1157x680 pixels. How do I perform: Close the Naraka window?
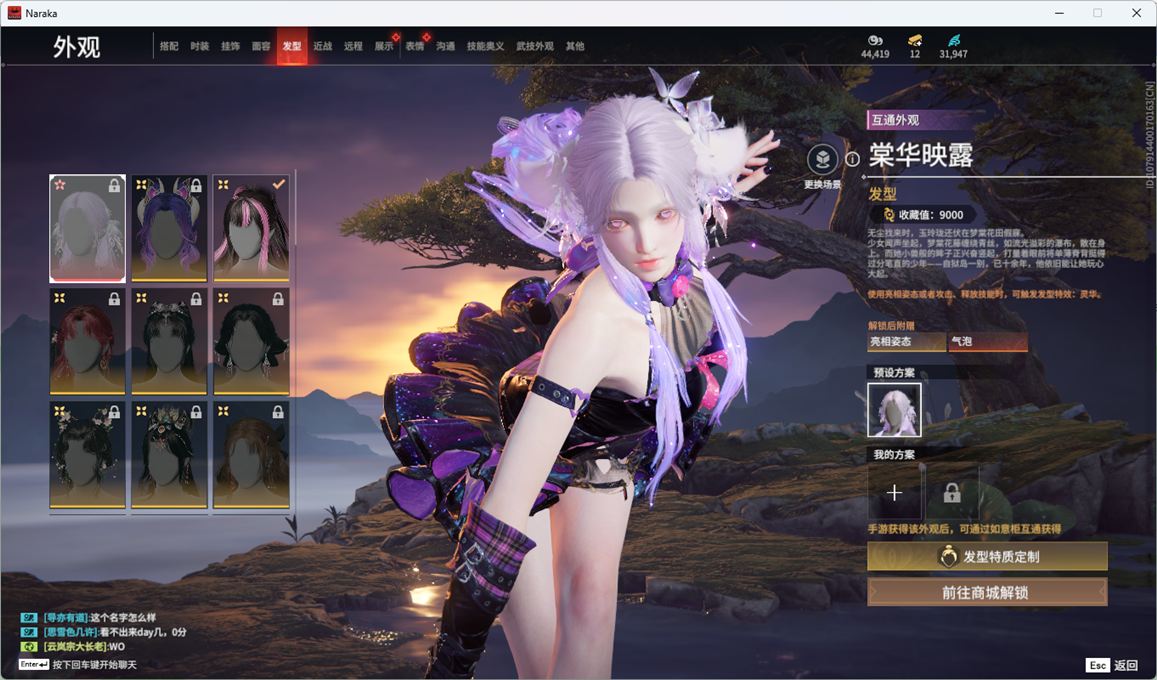tap(1136, 13)
